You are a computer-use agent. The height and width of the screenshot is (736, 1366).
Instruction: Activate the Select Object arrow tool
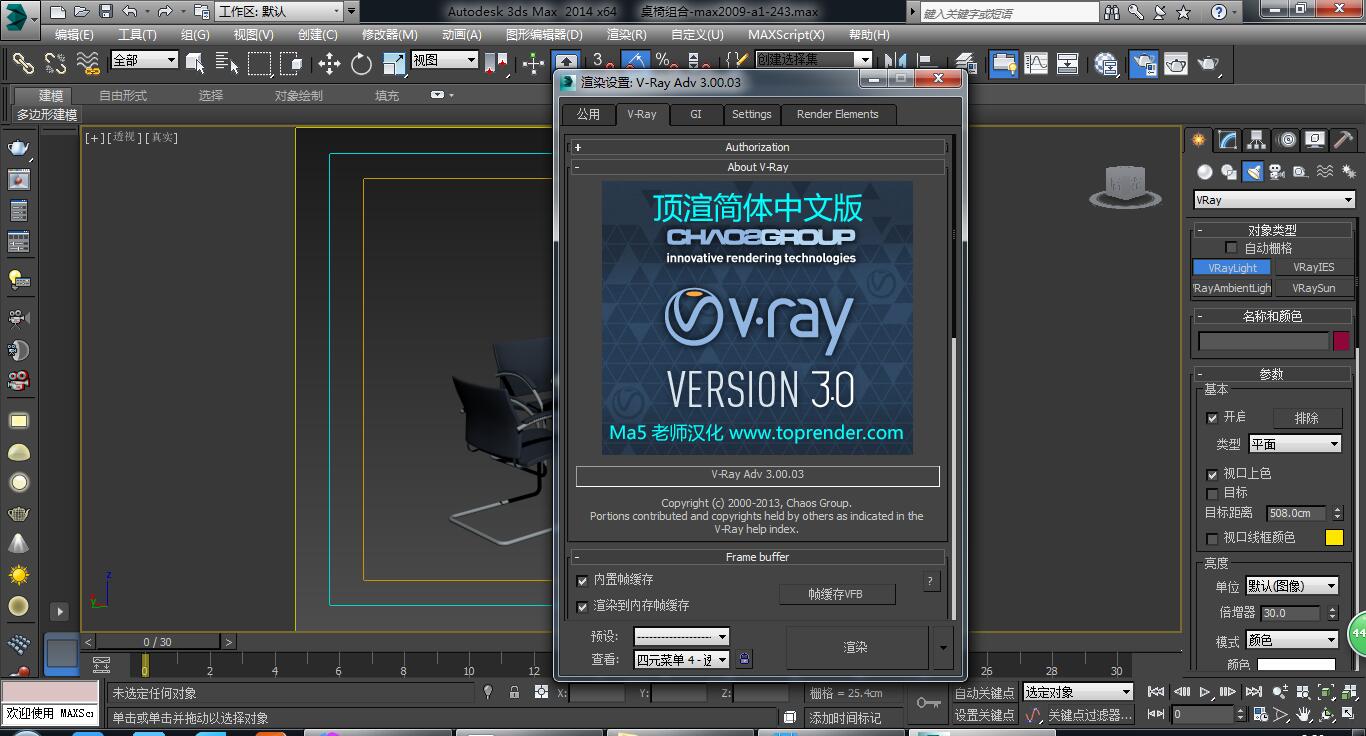196,63
